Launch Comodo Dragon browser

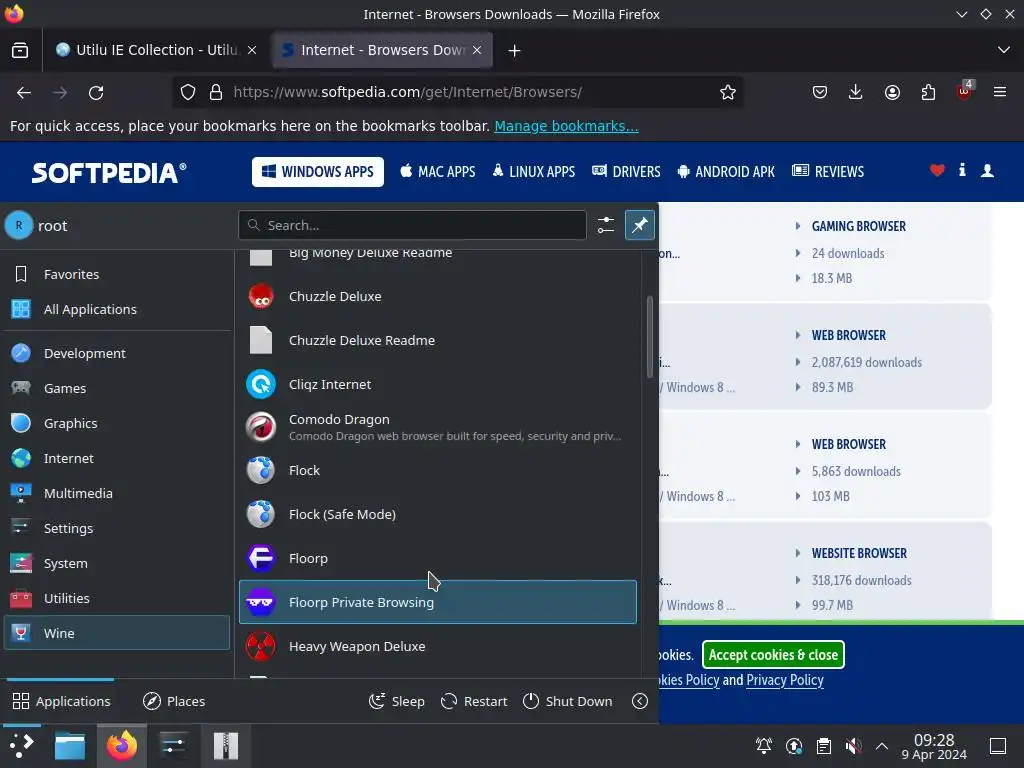click(438, 427)
